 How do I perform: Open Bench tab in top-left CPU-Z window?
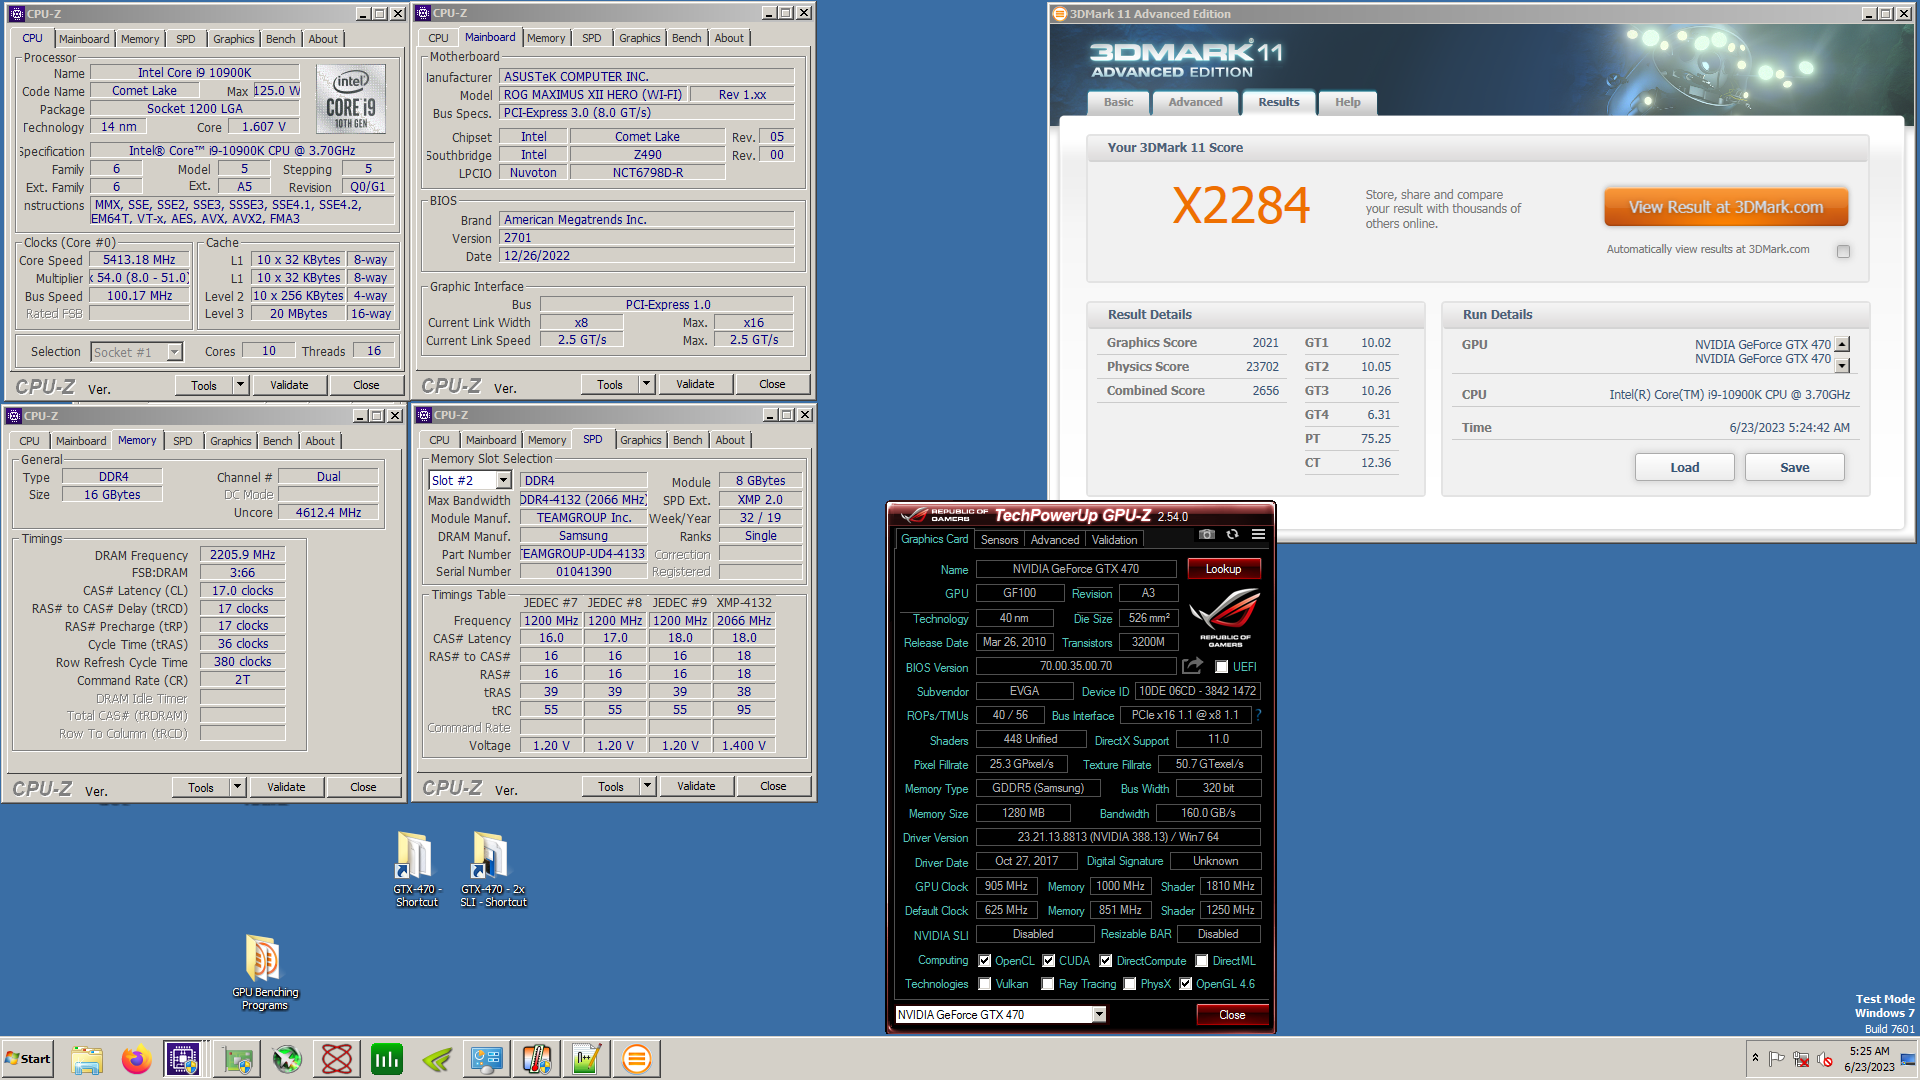tap(280, 39)
